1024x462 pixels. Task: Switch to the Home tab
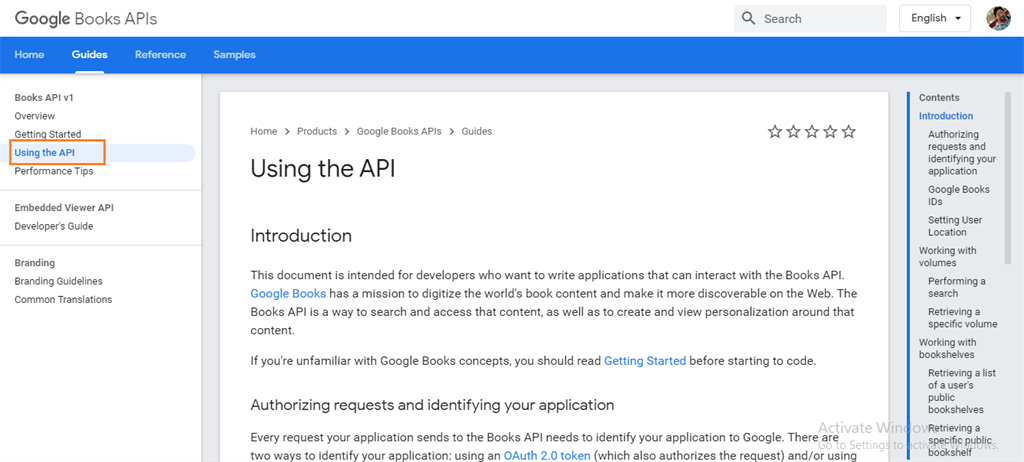[x=29, y=55]
